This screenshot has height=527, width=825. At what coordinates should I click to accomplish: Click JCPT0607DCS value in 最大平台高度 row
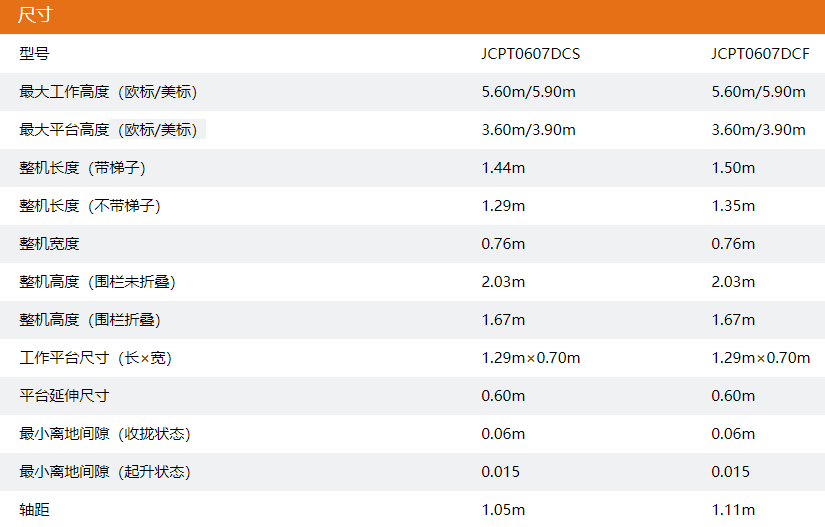tap(528, 130)
